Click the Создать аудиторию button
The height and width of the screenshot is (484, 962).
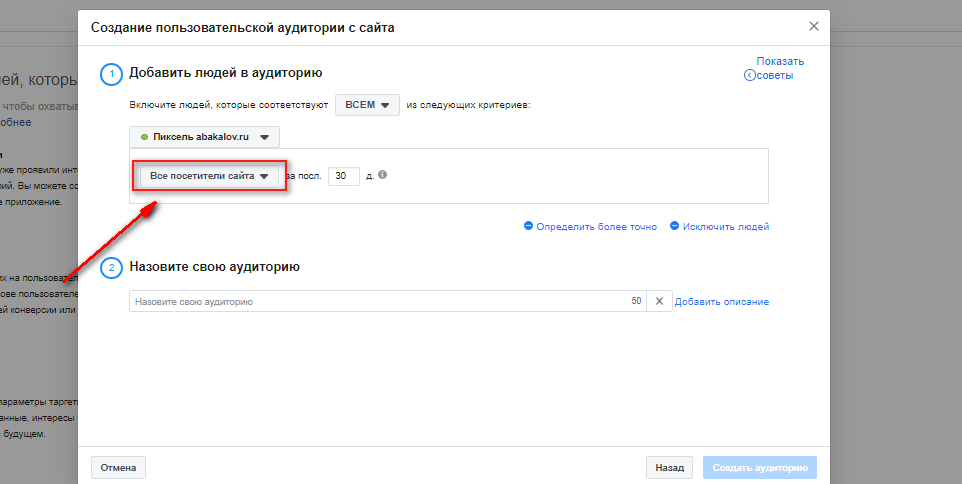(760, 467)
